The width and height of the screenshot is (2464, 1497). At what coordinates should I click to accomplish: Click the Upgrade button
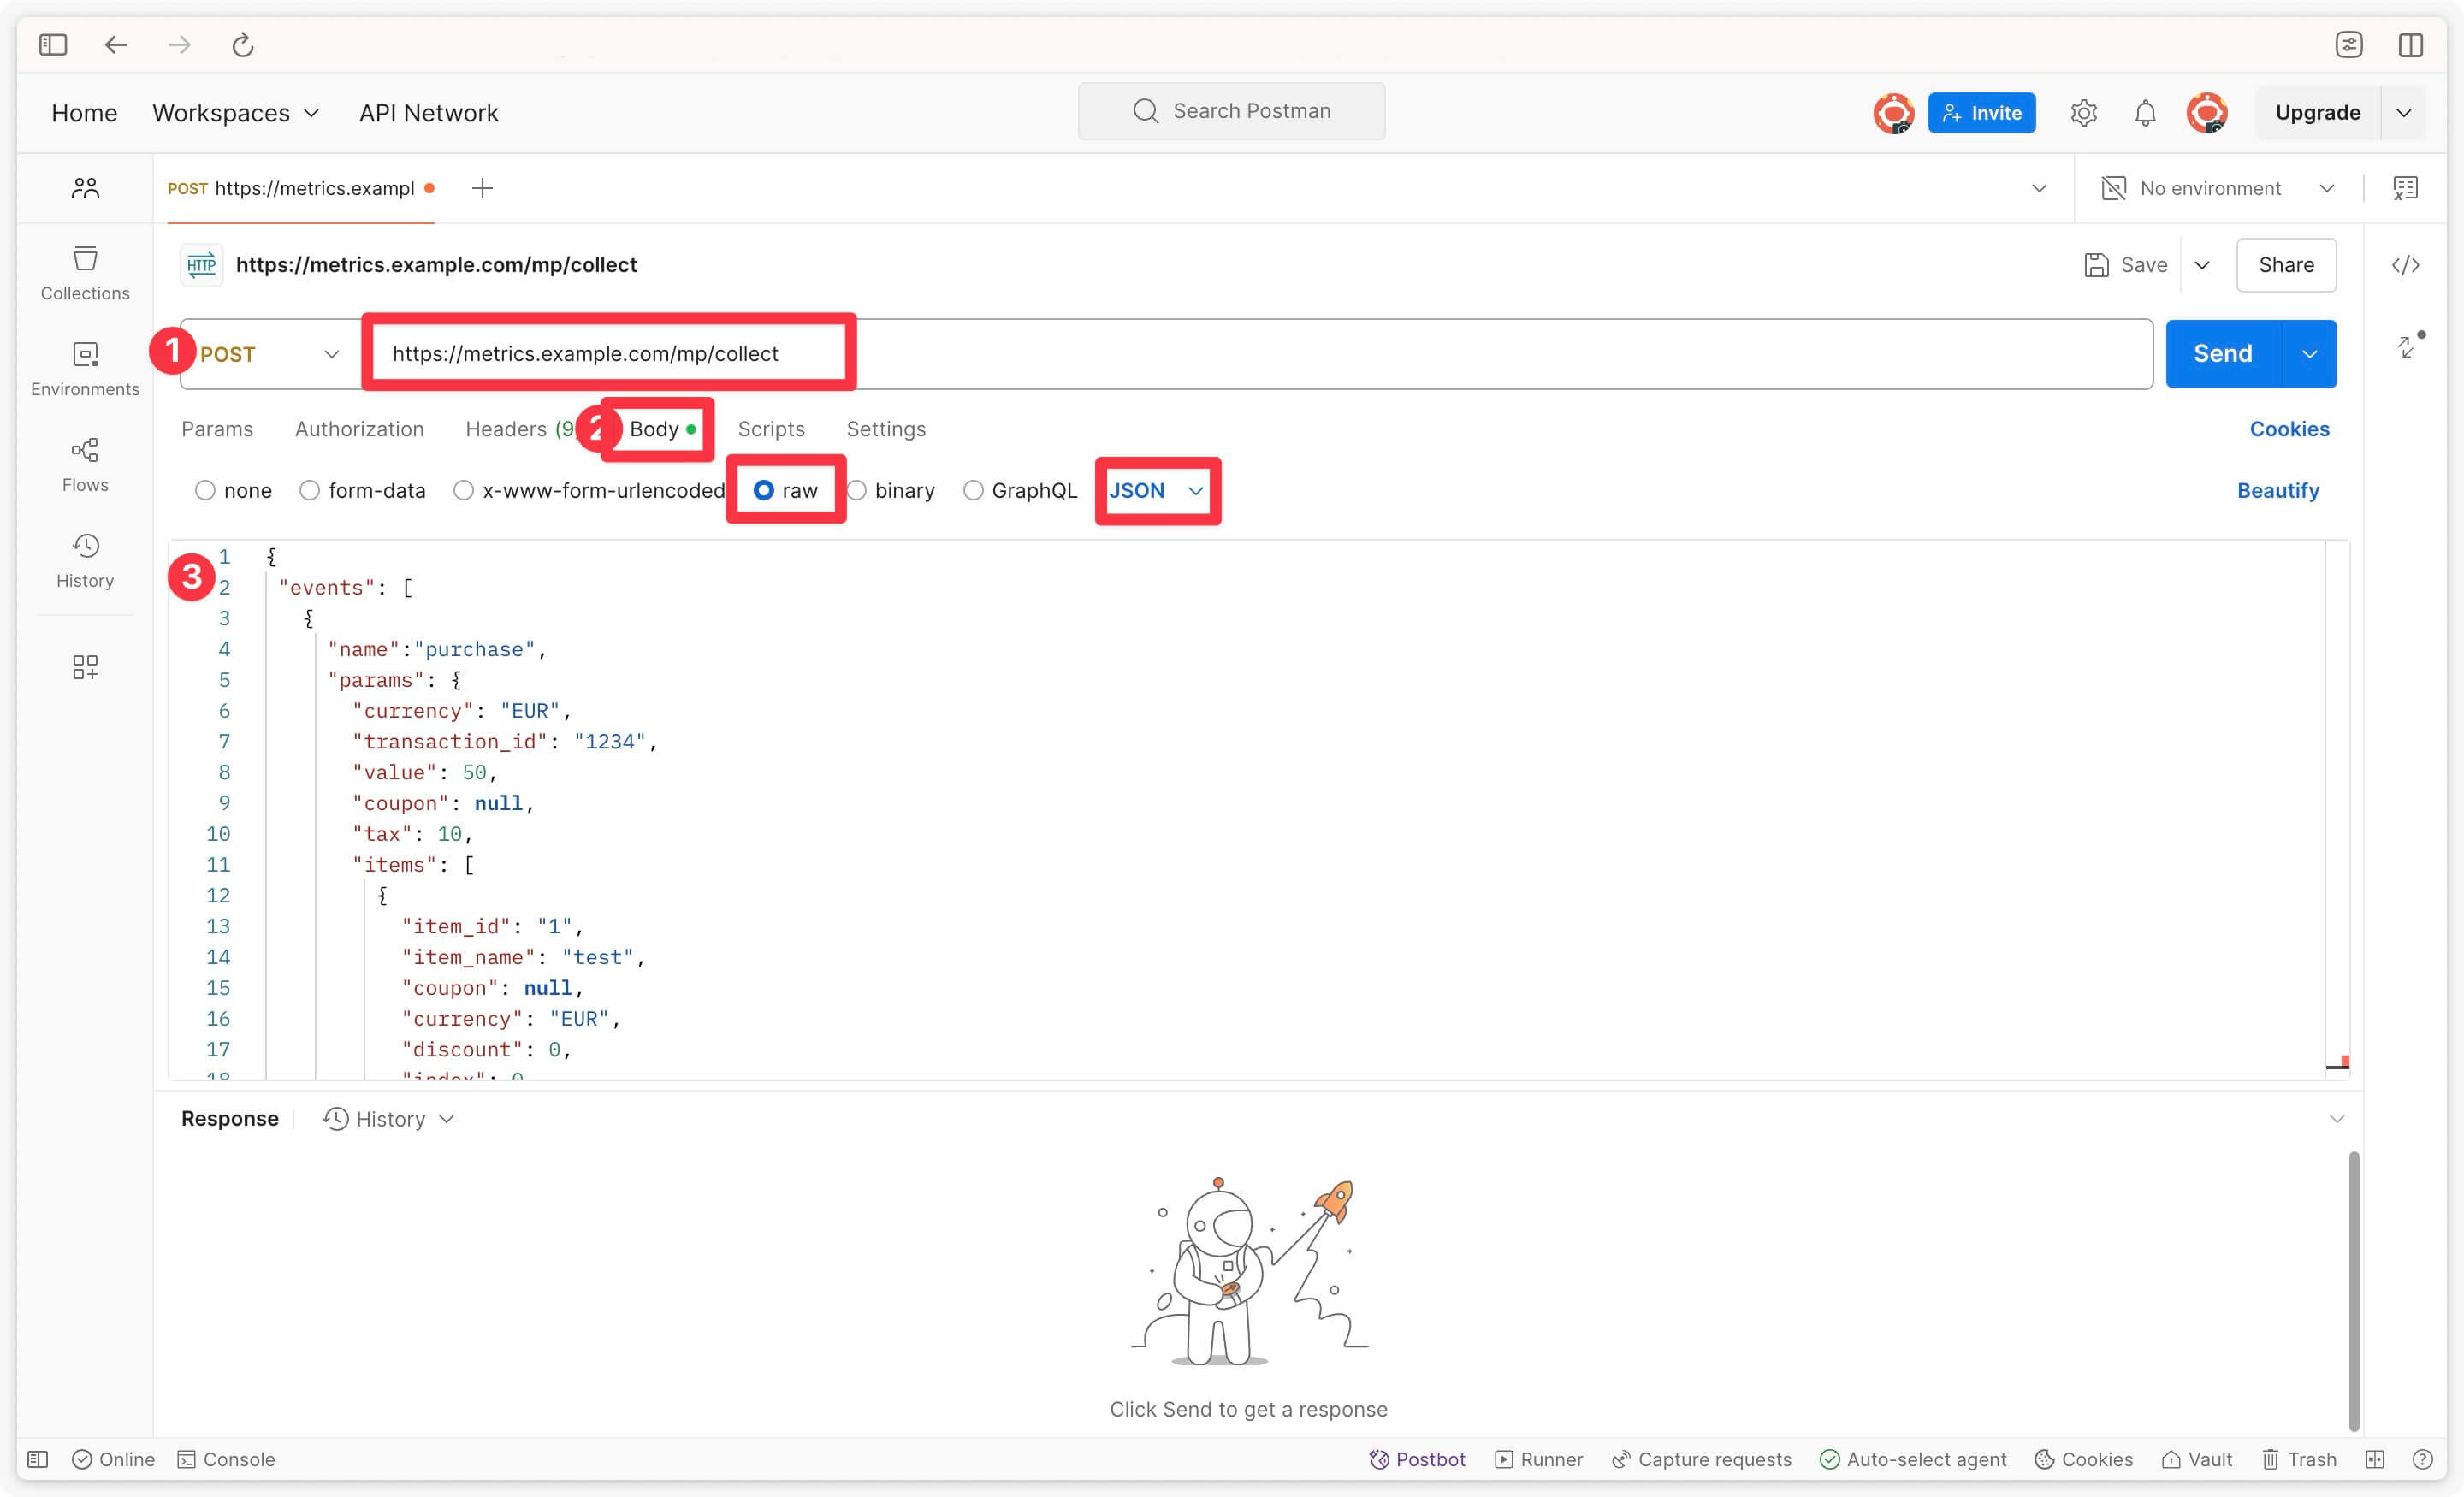2317,113
